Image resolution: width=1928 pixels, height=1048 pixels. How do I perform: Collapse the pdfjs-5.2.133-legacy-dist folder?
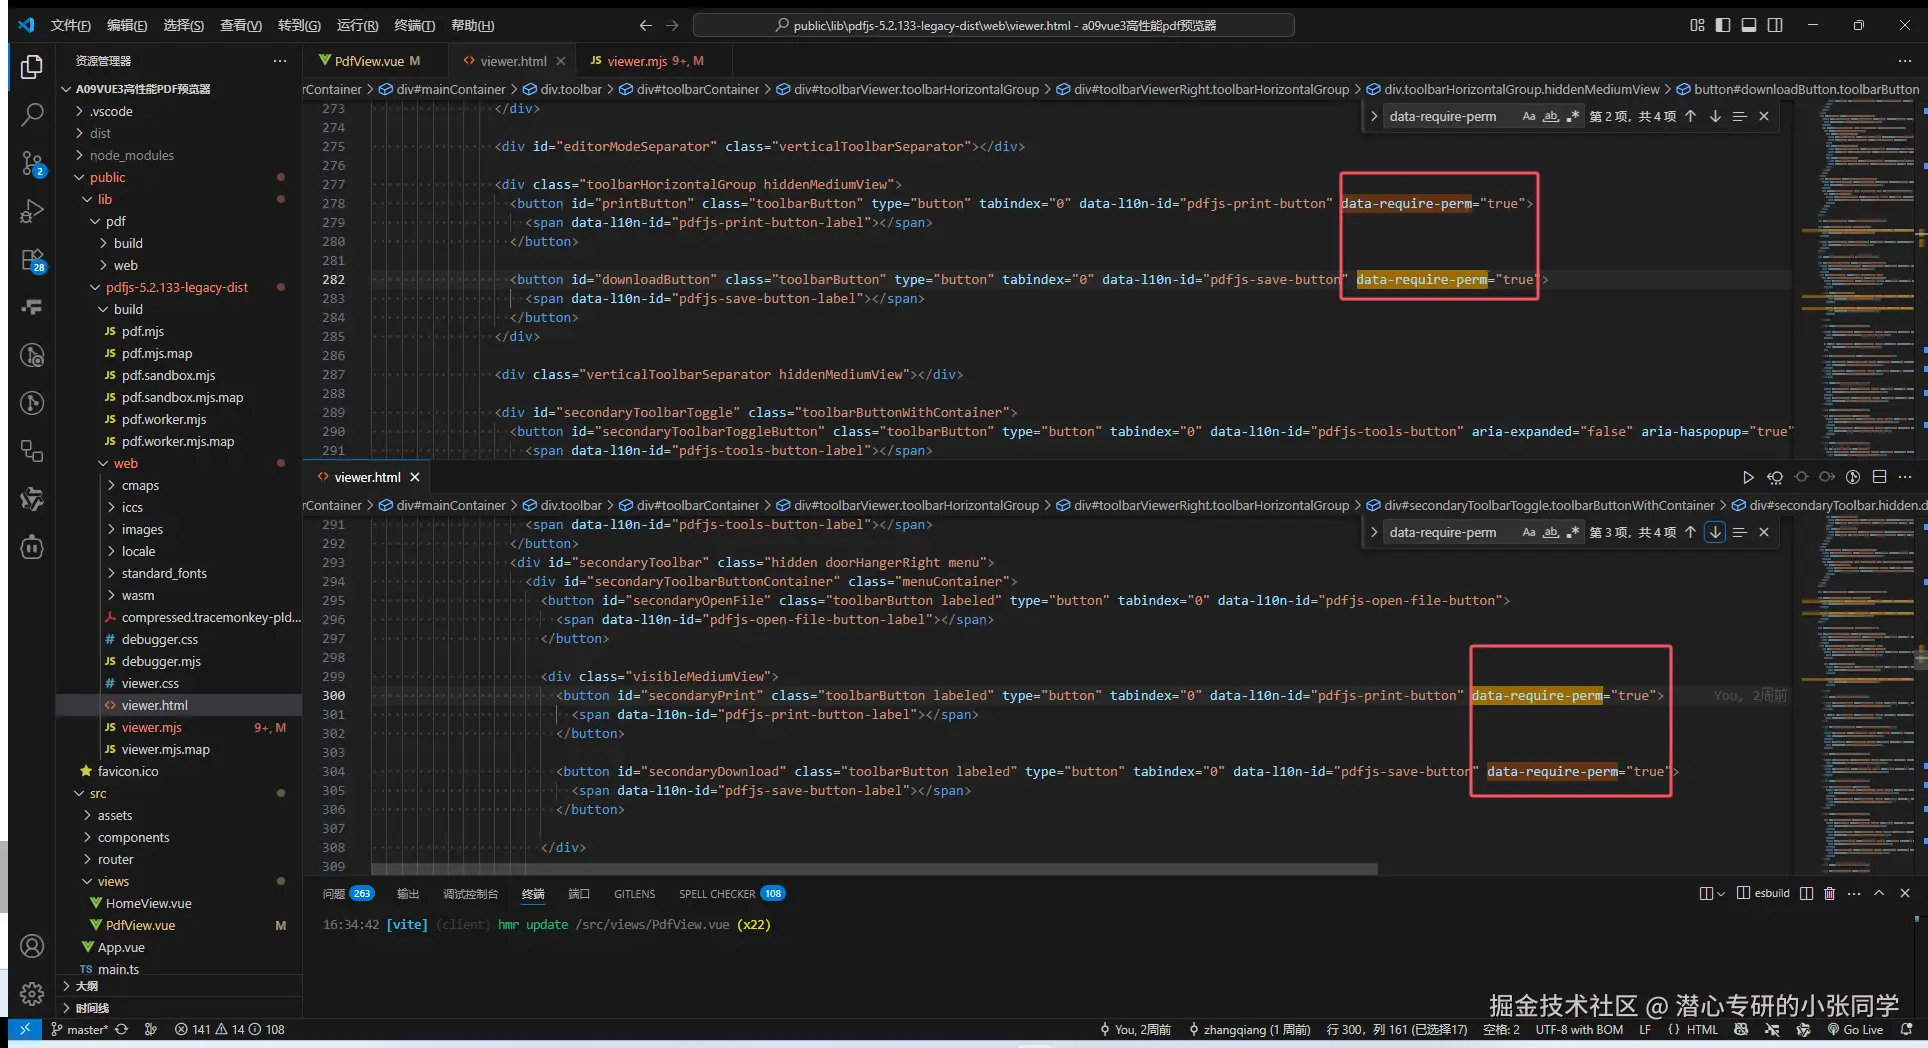pyautogui.click(x=176, y=287)
